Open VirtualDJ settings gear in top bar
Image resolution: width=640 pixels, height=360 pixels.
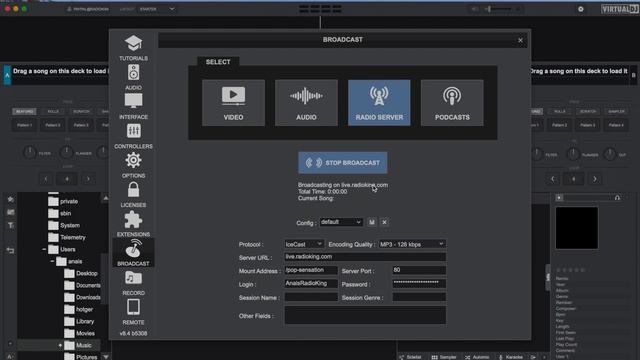581,9
